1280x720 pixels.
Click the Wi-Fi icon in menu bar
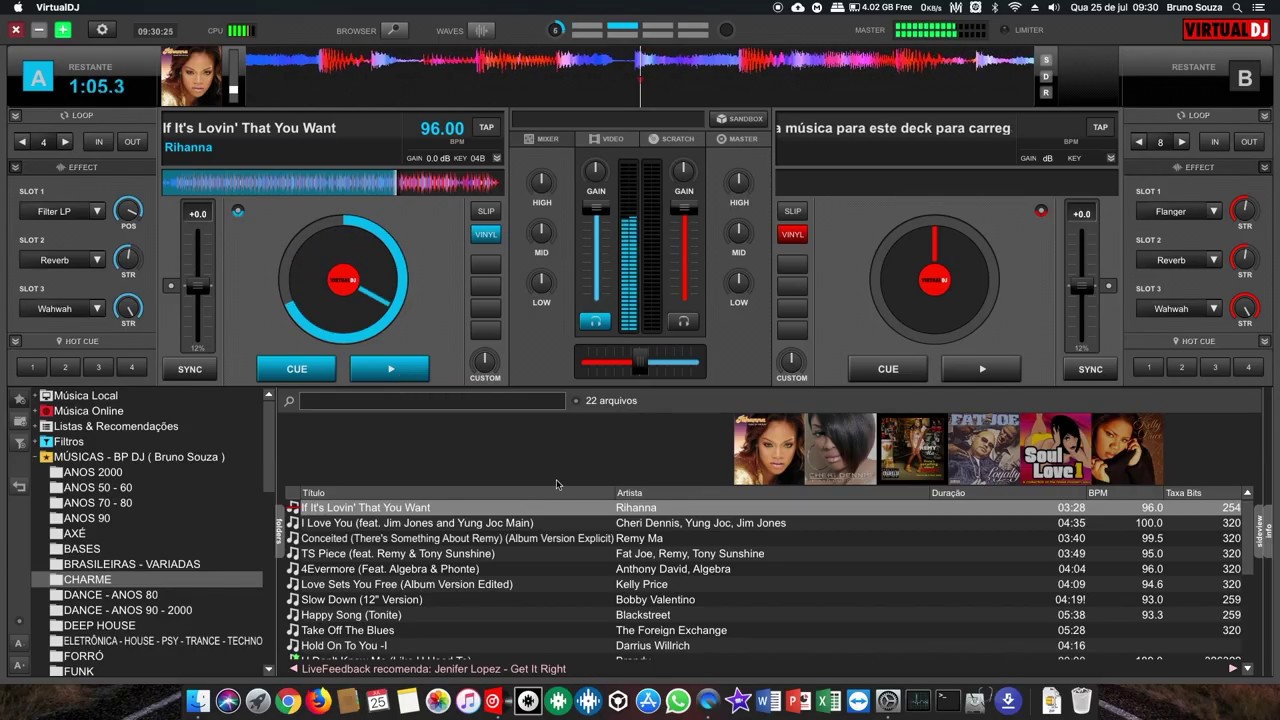coord(1014,7)
